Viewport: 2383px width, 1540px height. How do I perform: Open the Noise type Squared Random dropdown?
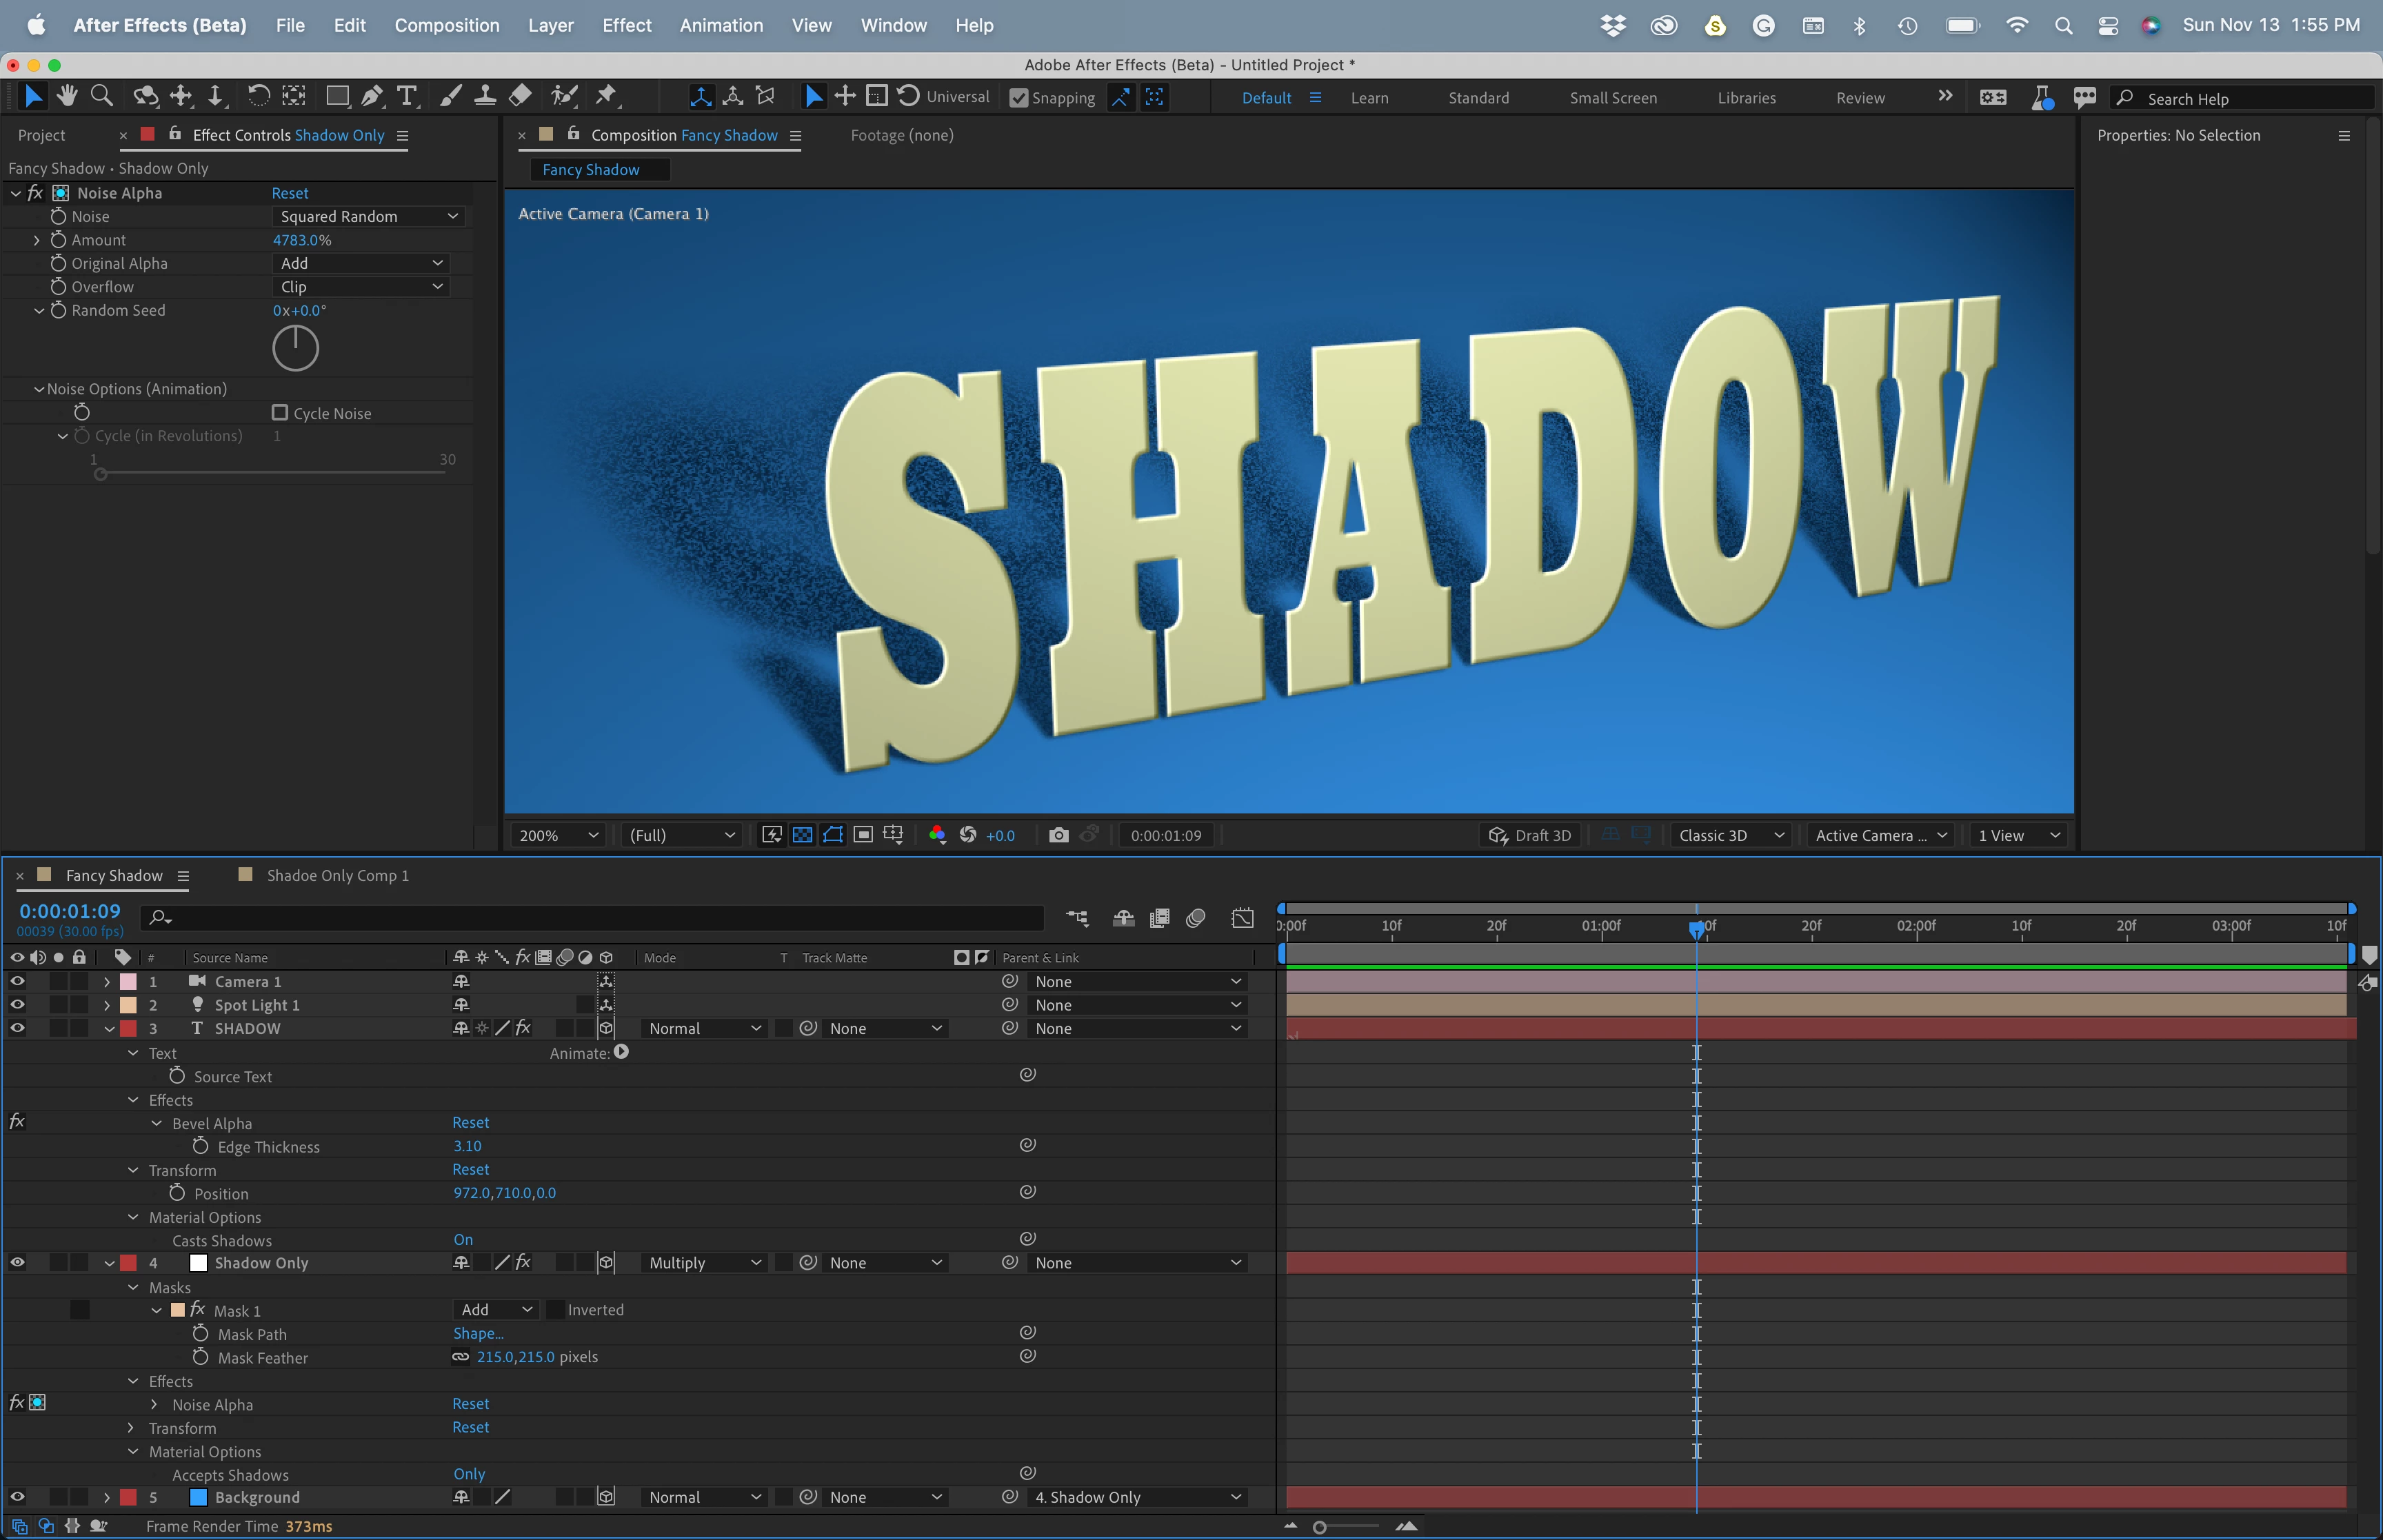click(368, 216)
